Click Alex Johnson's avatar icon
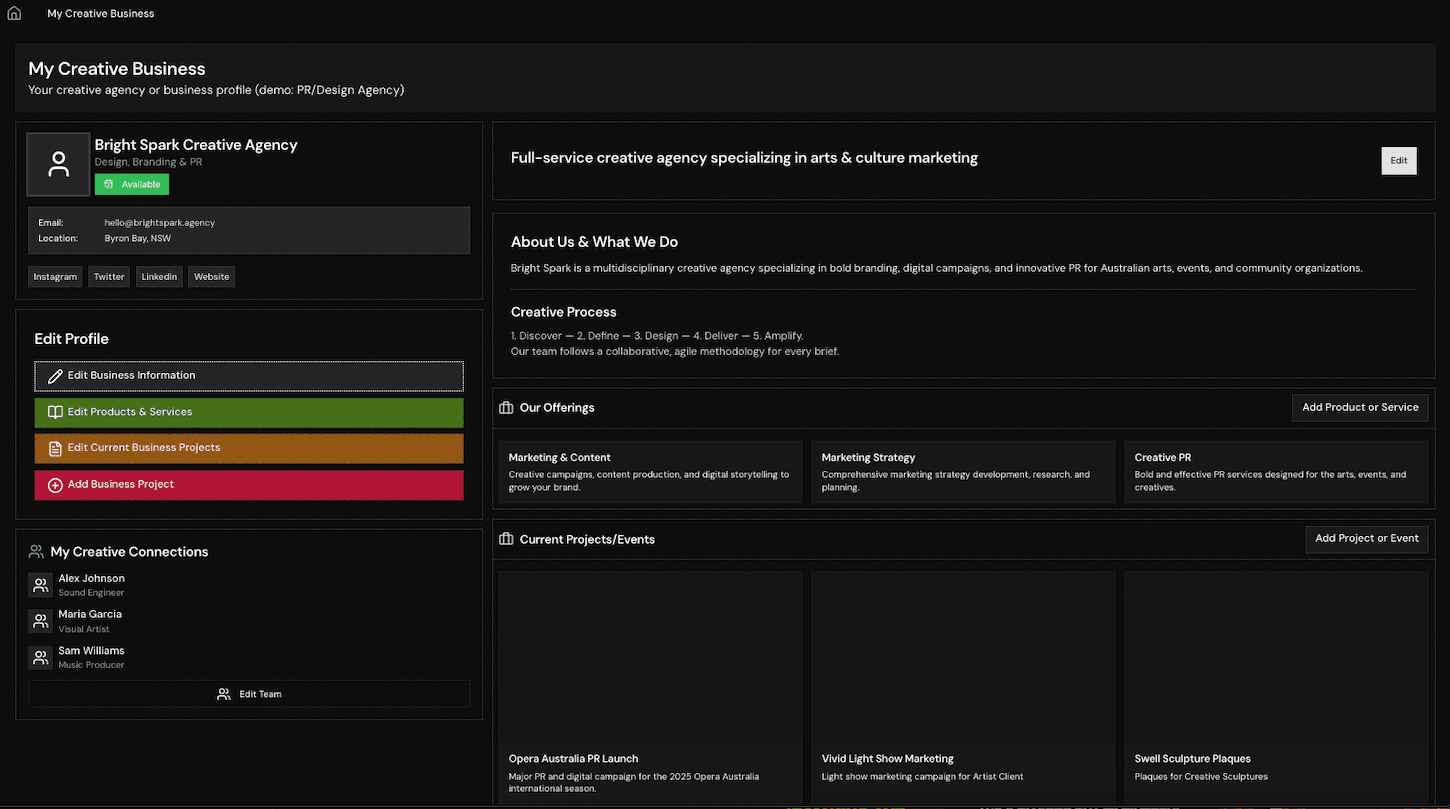 40,585
